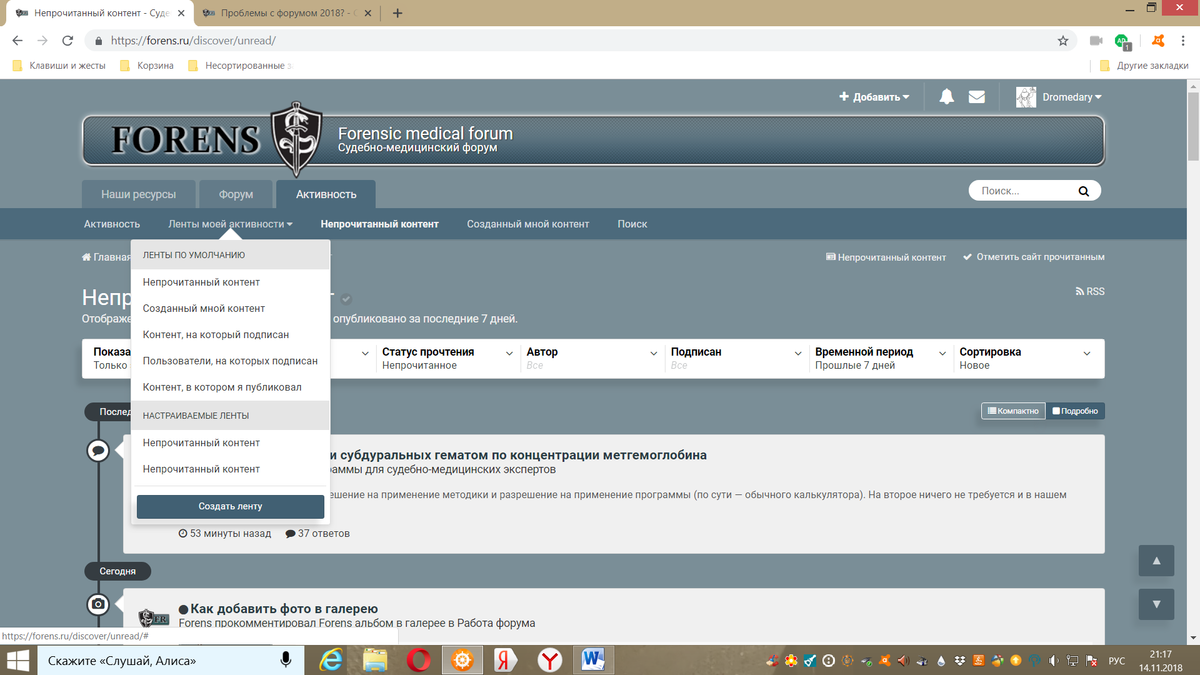Open the Активность main tab
1200x675 pixels.
326,195
